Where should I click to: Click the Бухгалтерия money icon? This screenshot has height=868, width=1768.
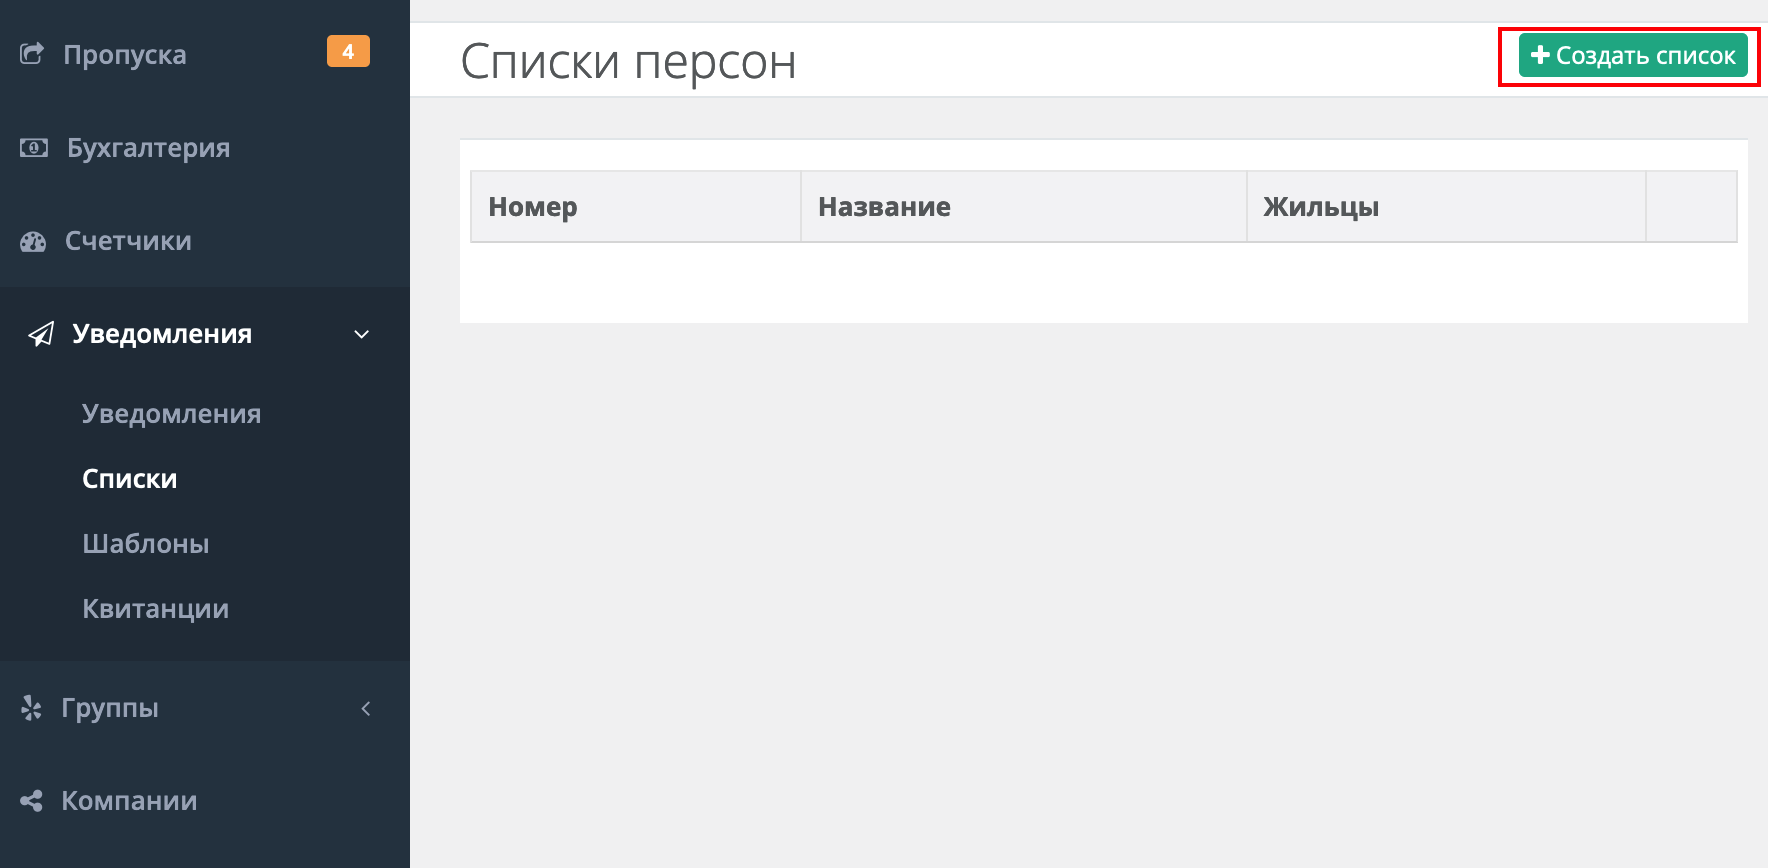click(34, 148)
